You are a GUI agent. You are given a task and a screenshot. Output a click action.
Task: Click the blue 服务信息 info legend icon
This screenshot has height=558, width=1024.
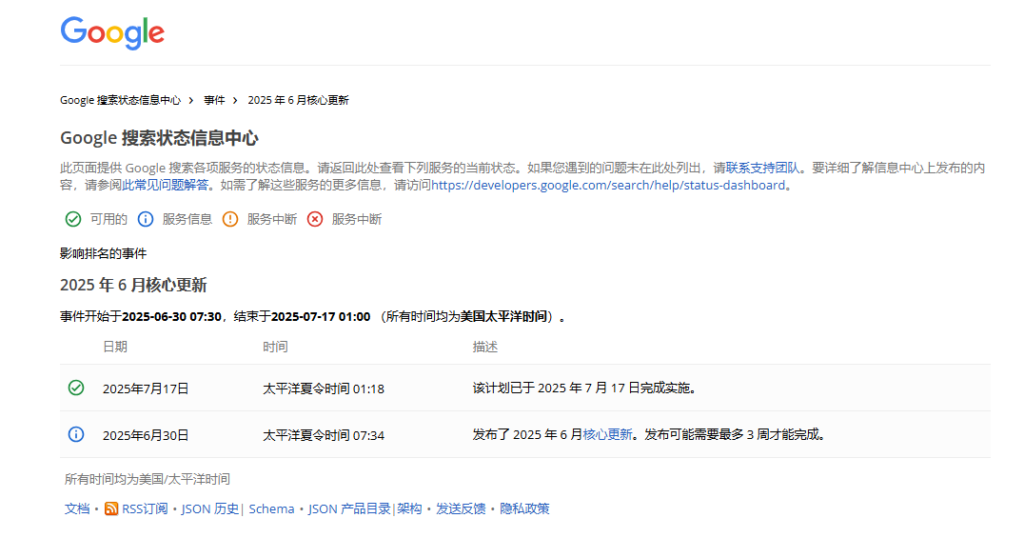[145, 219]
